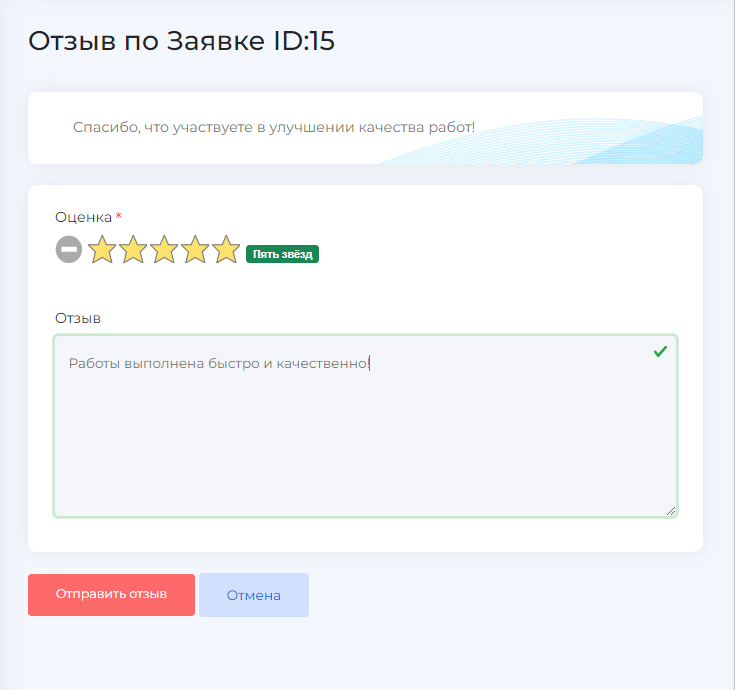This screenshot has height=690, width=735.
Task: Pick the fifth star for the top rating
Action: (x=227, y=250)
